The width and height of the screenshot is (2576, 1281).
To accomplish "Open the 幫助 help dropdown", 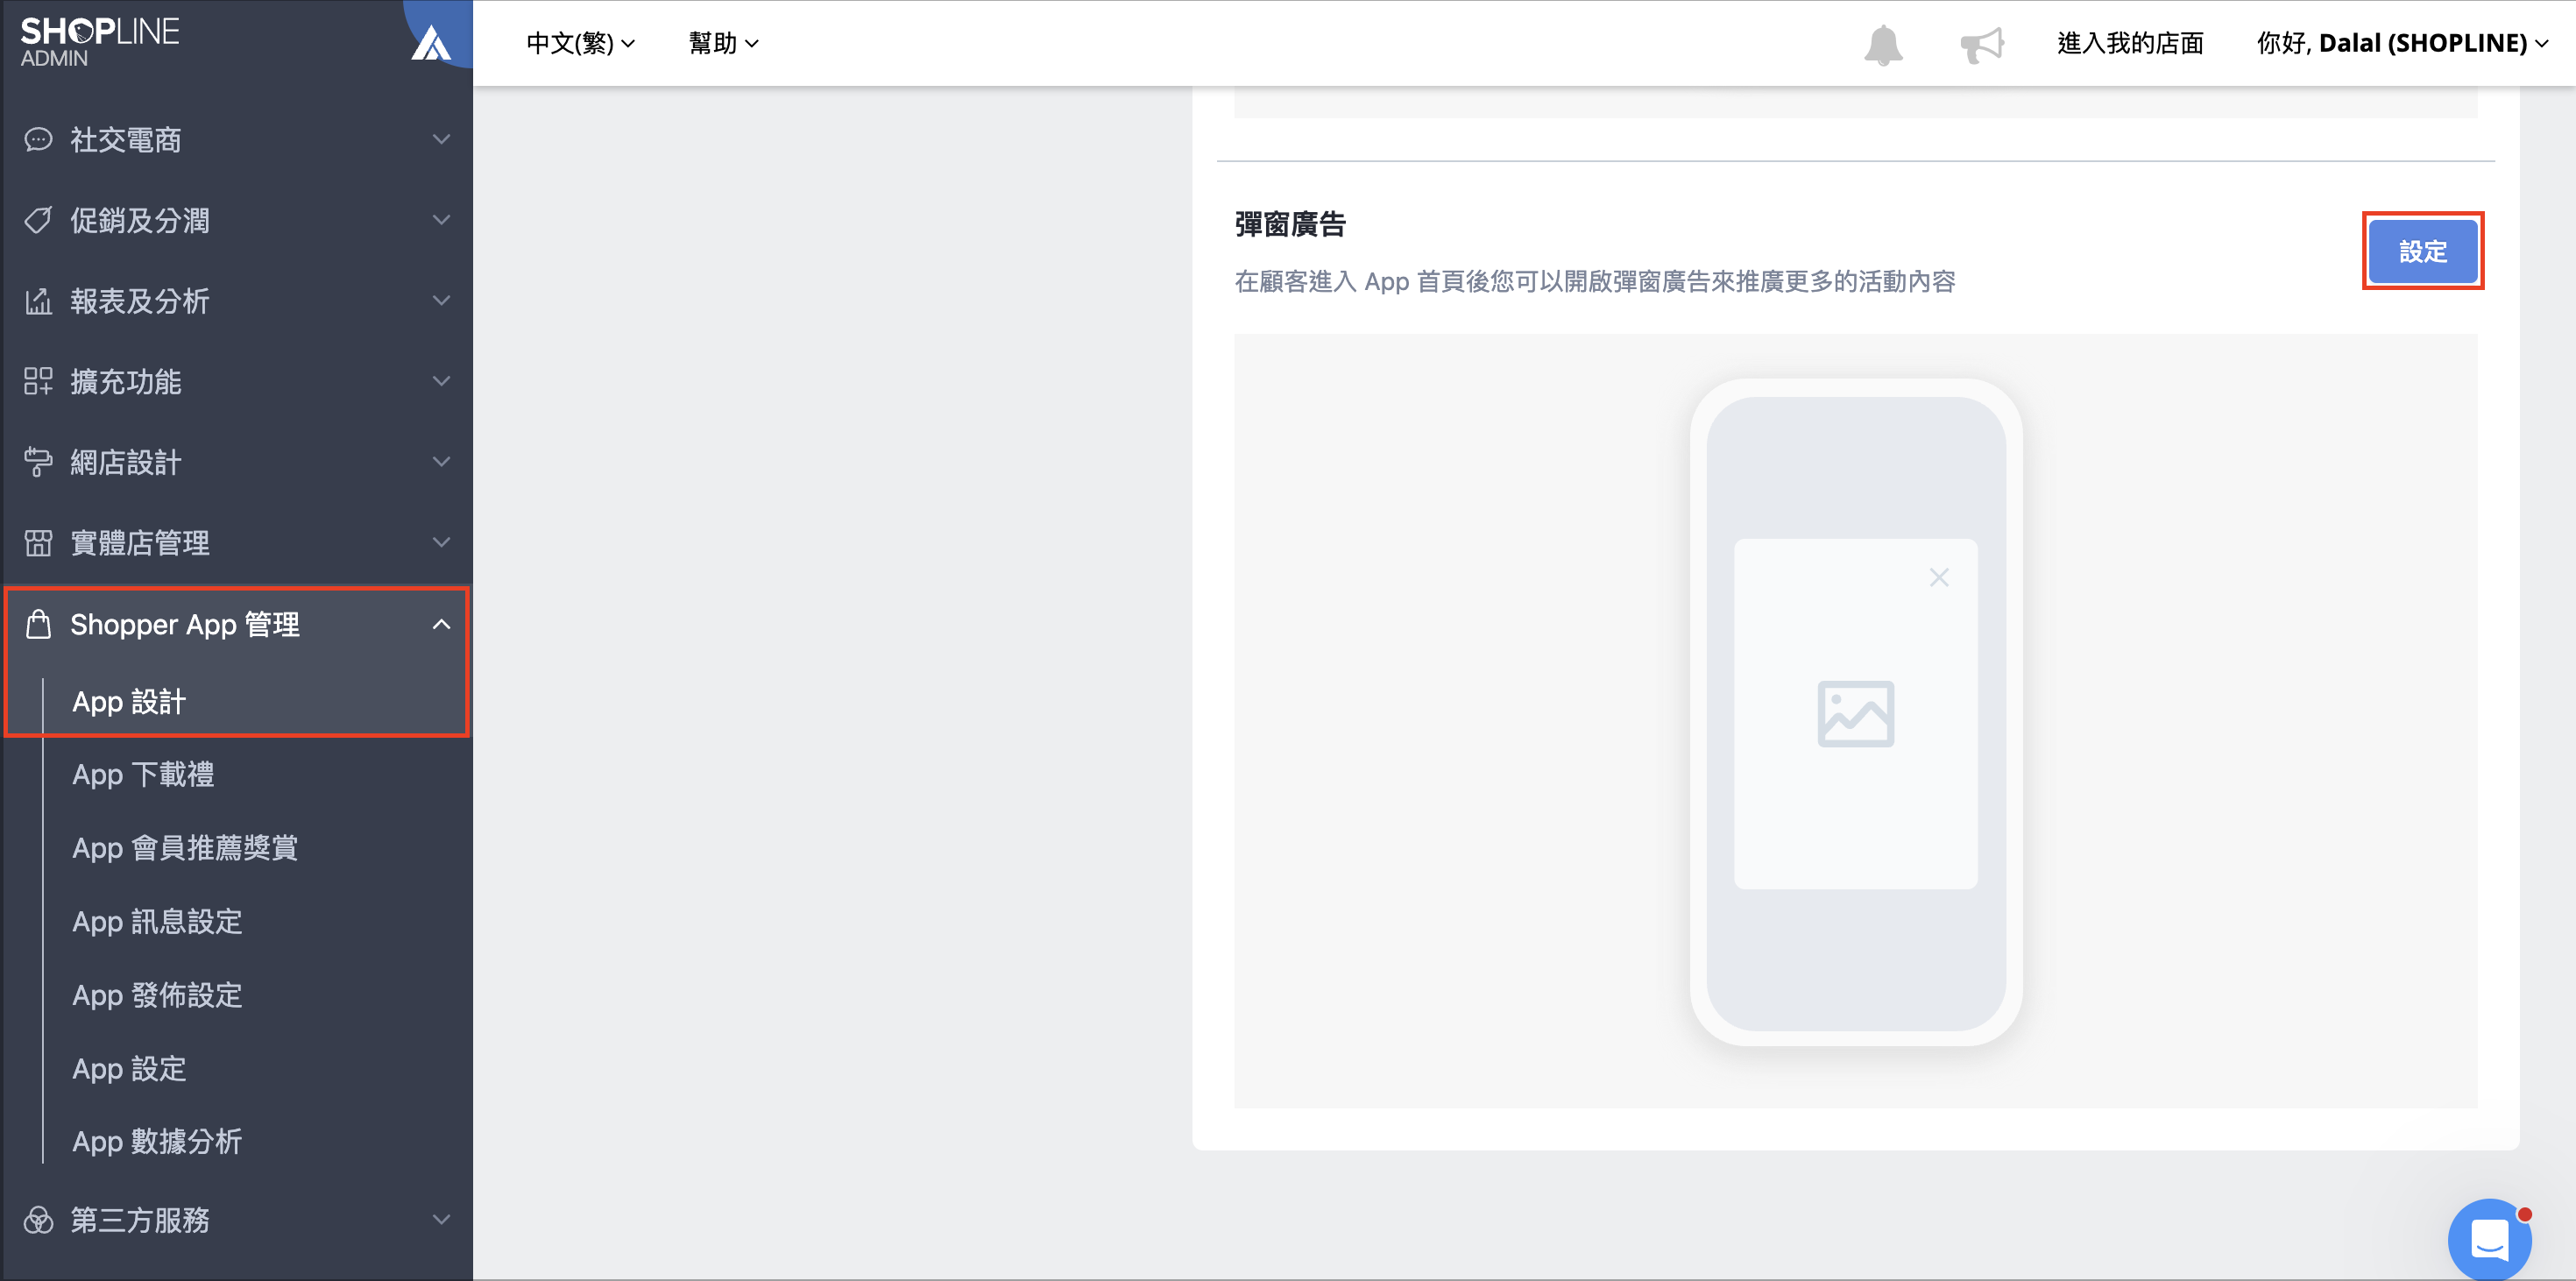I will (724, 43).
